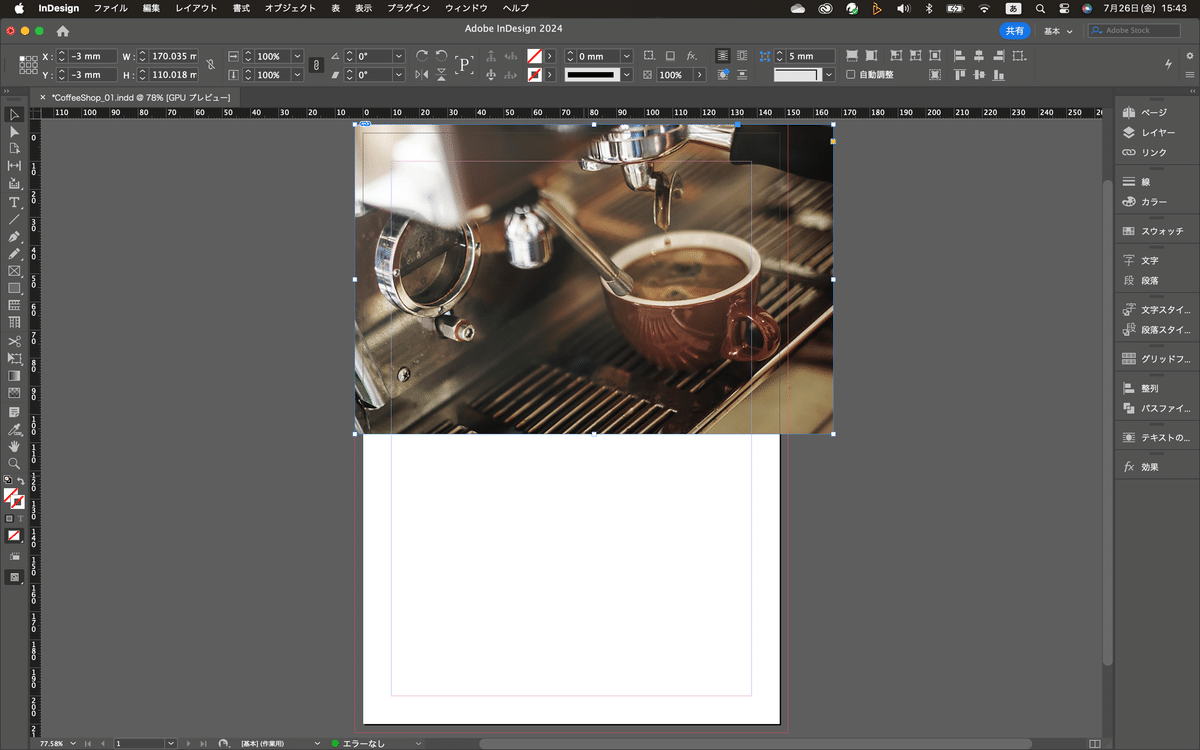Image resolution: width=1200 pixels, height=750 pixels.
Task: Open the レイアウト menu
Action: click(x=196, y=8)
